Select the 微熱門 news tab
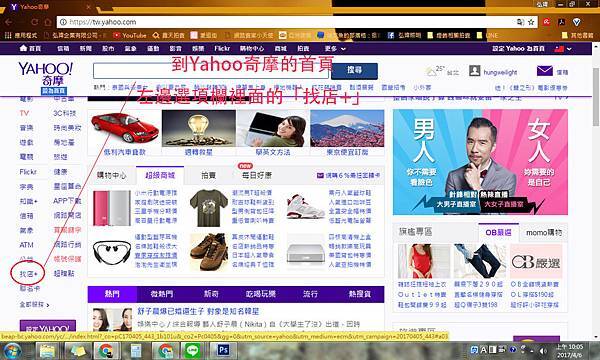Screen dimensions: 600x360 click(x=162, y=294)
